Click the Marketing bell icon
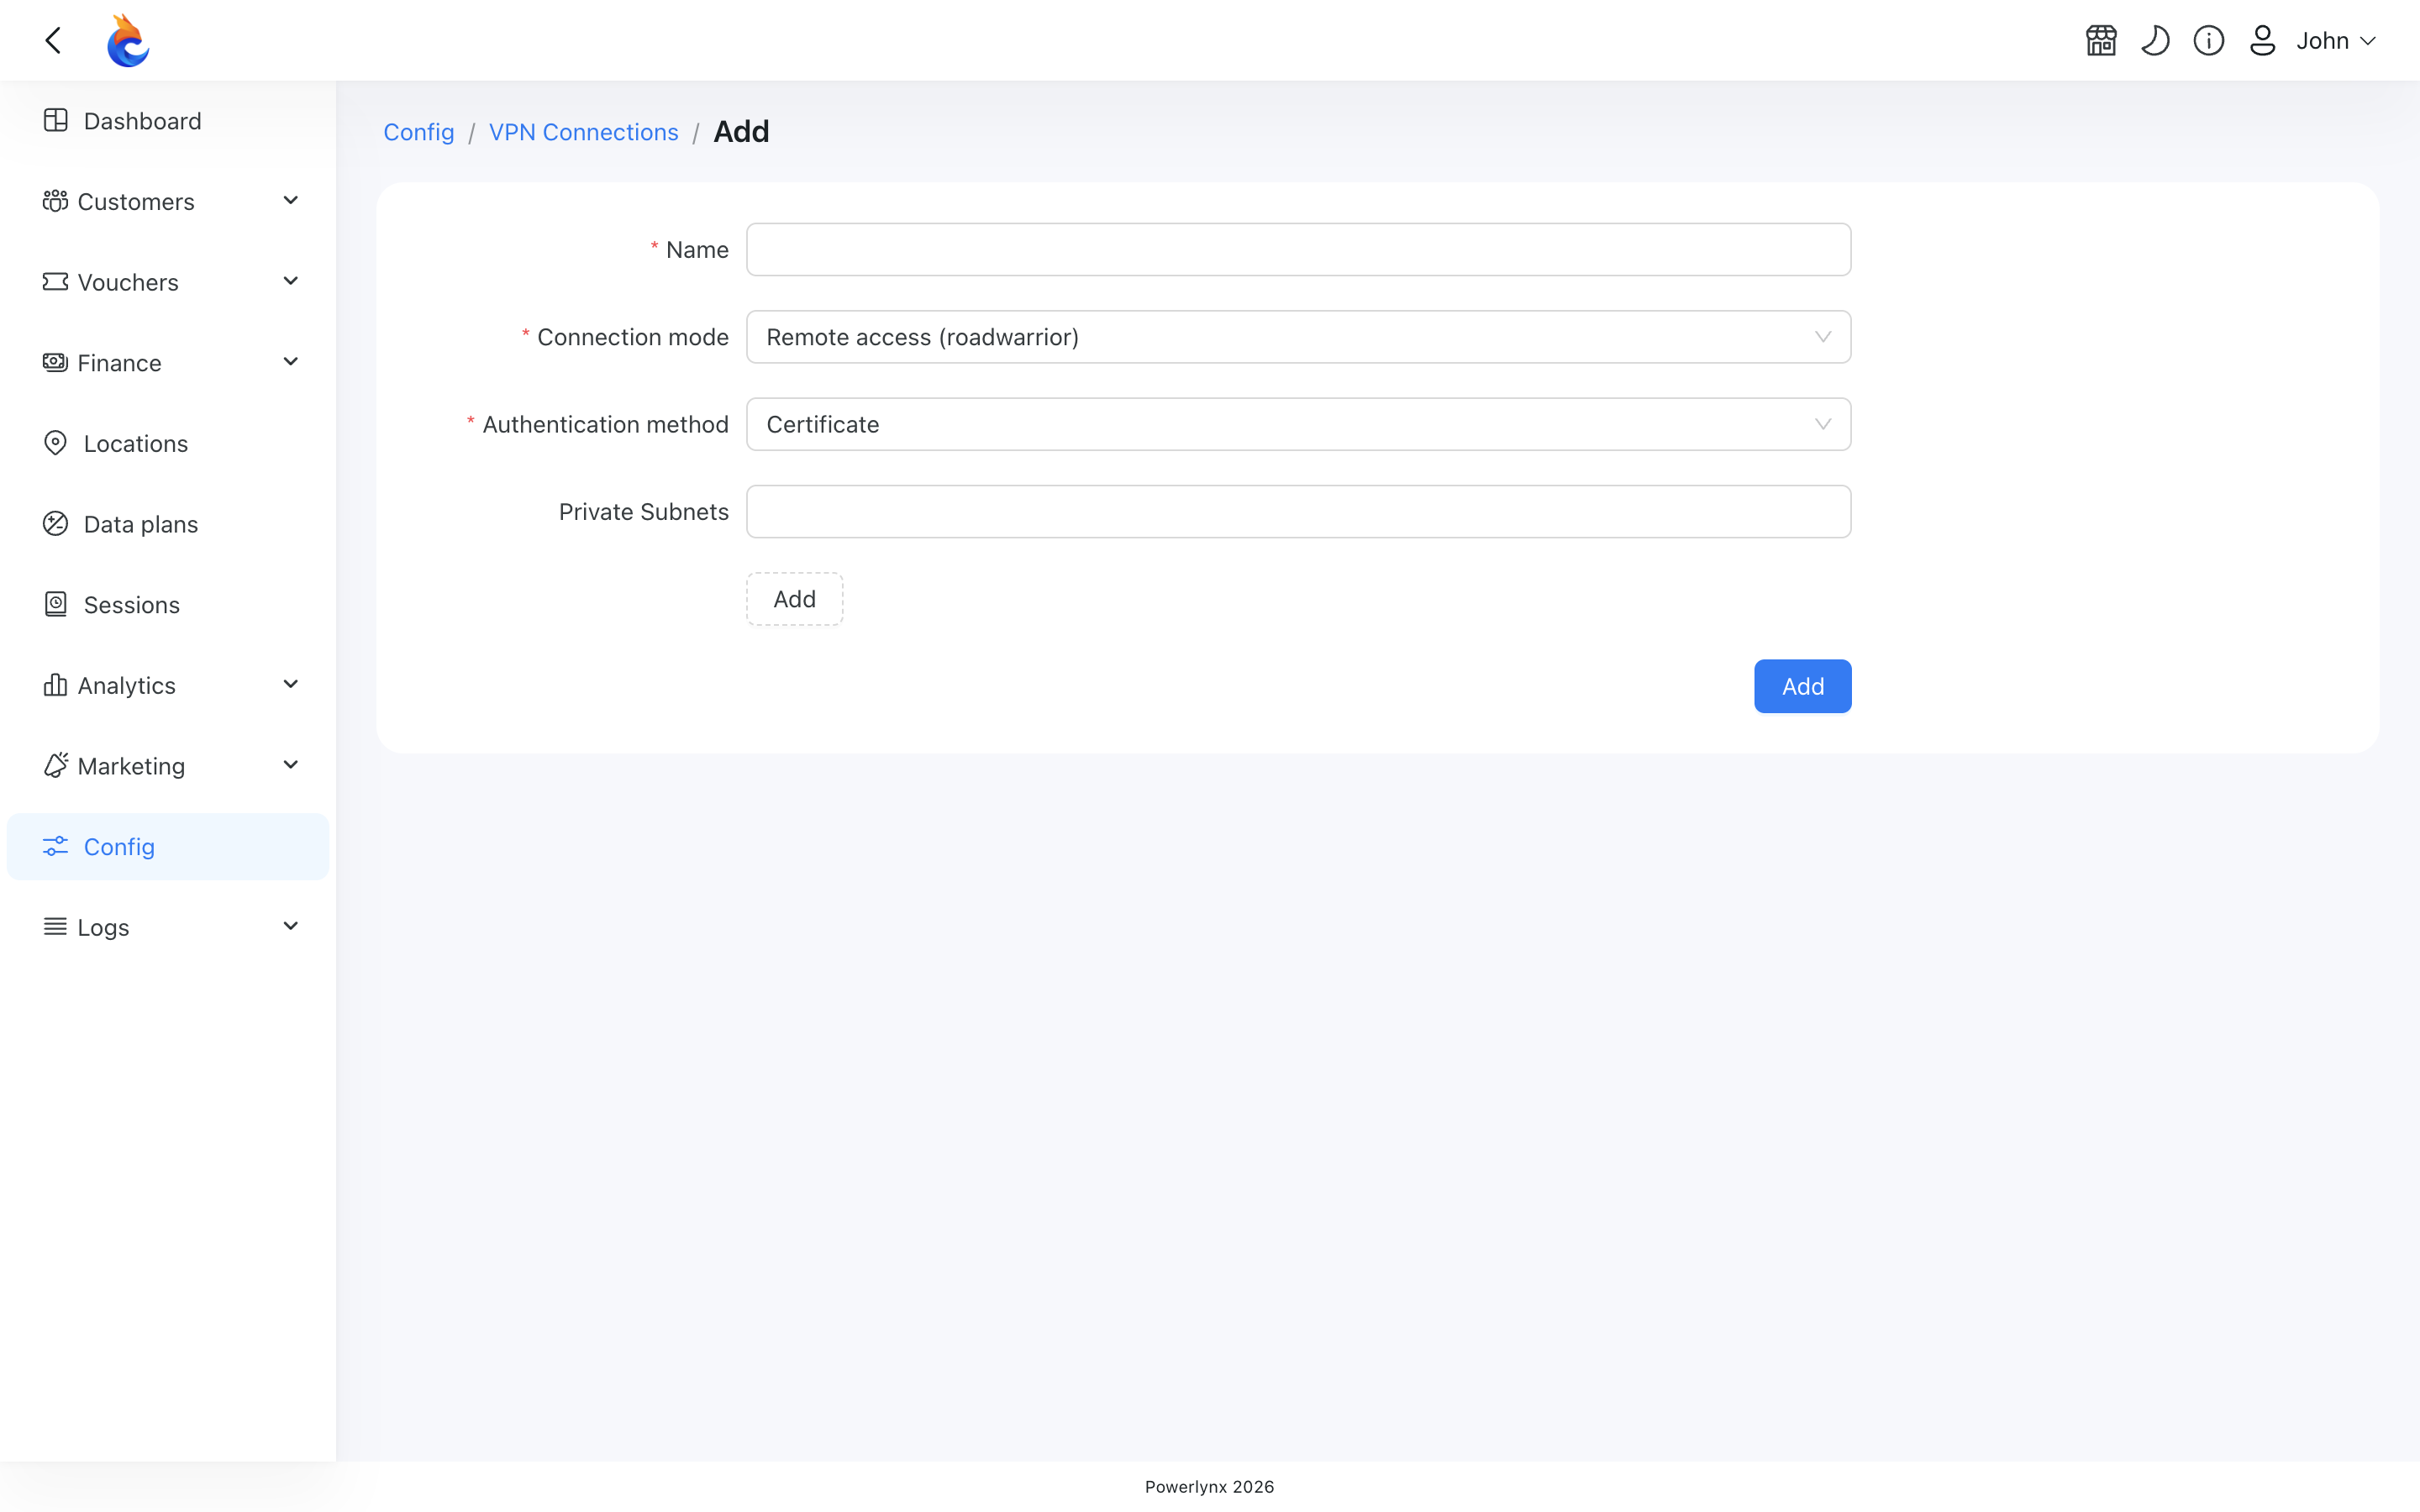 (x=56, y=765)
